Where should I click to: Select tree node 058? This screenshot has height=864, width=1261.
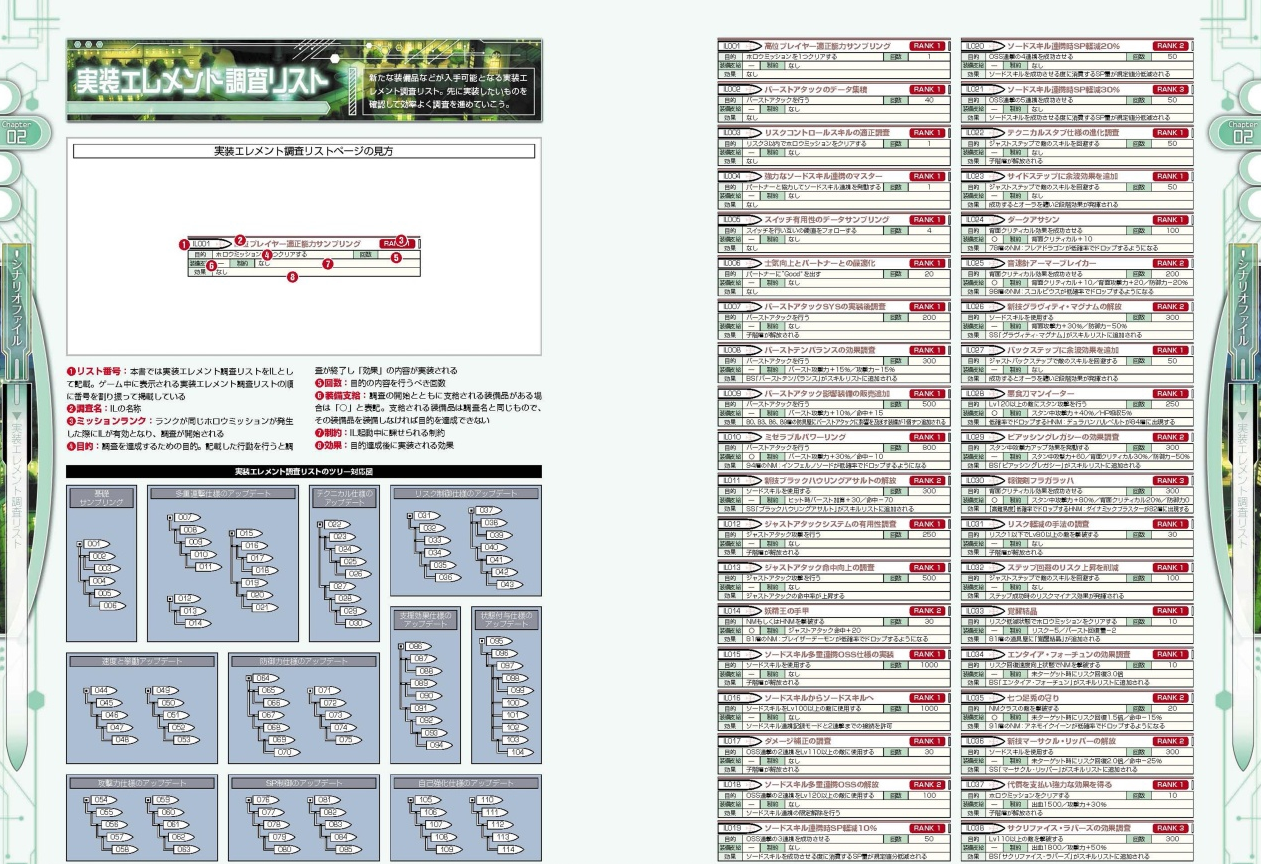click(123, 849)
